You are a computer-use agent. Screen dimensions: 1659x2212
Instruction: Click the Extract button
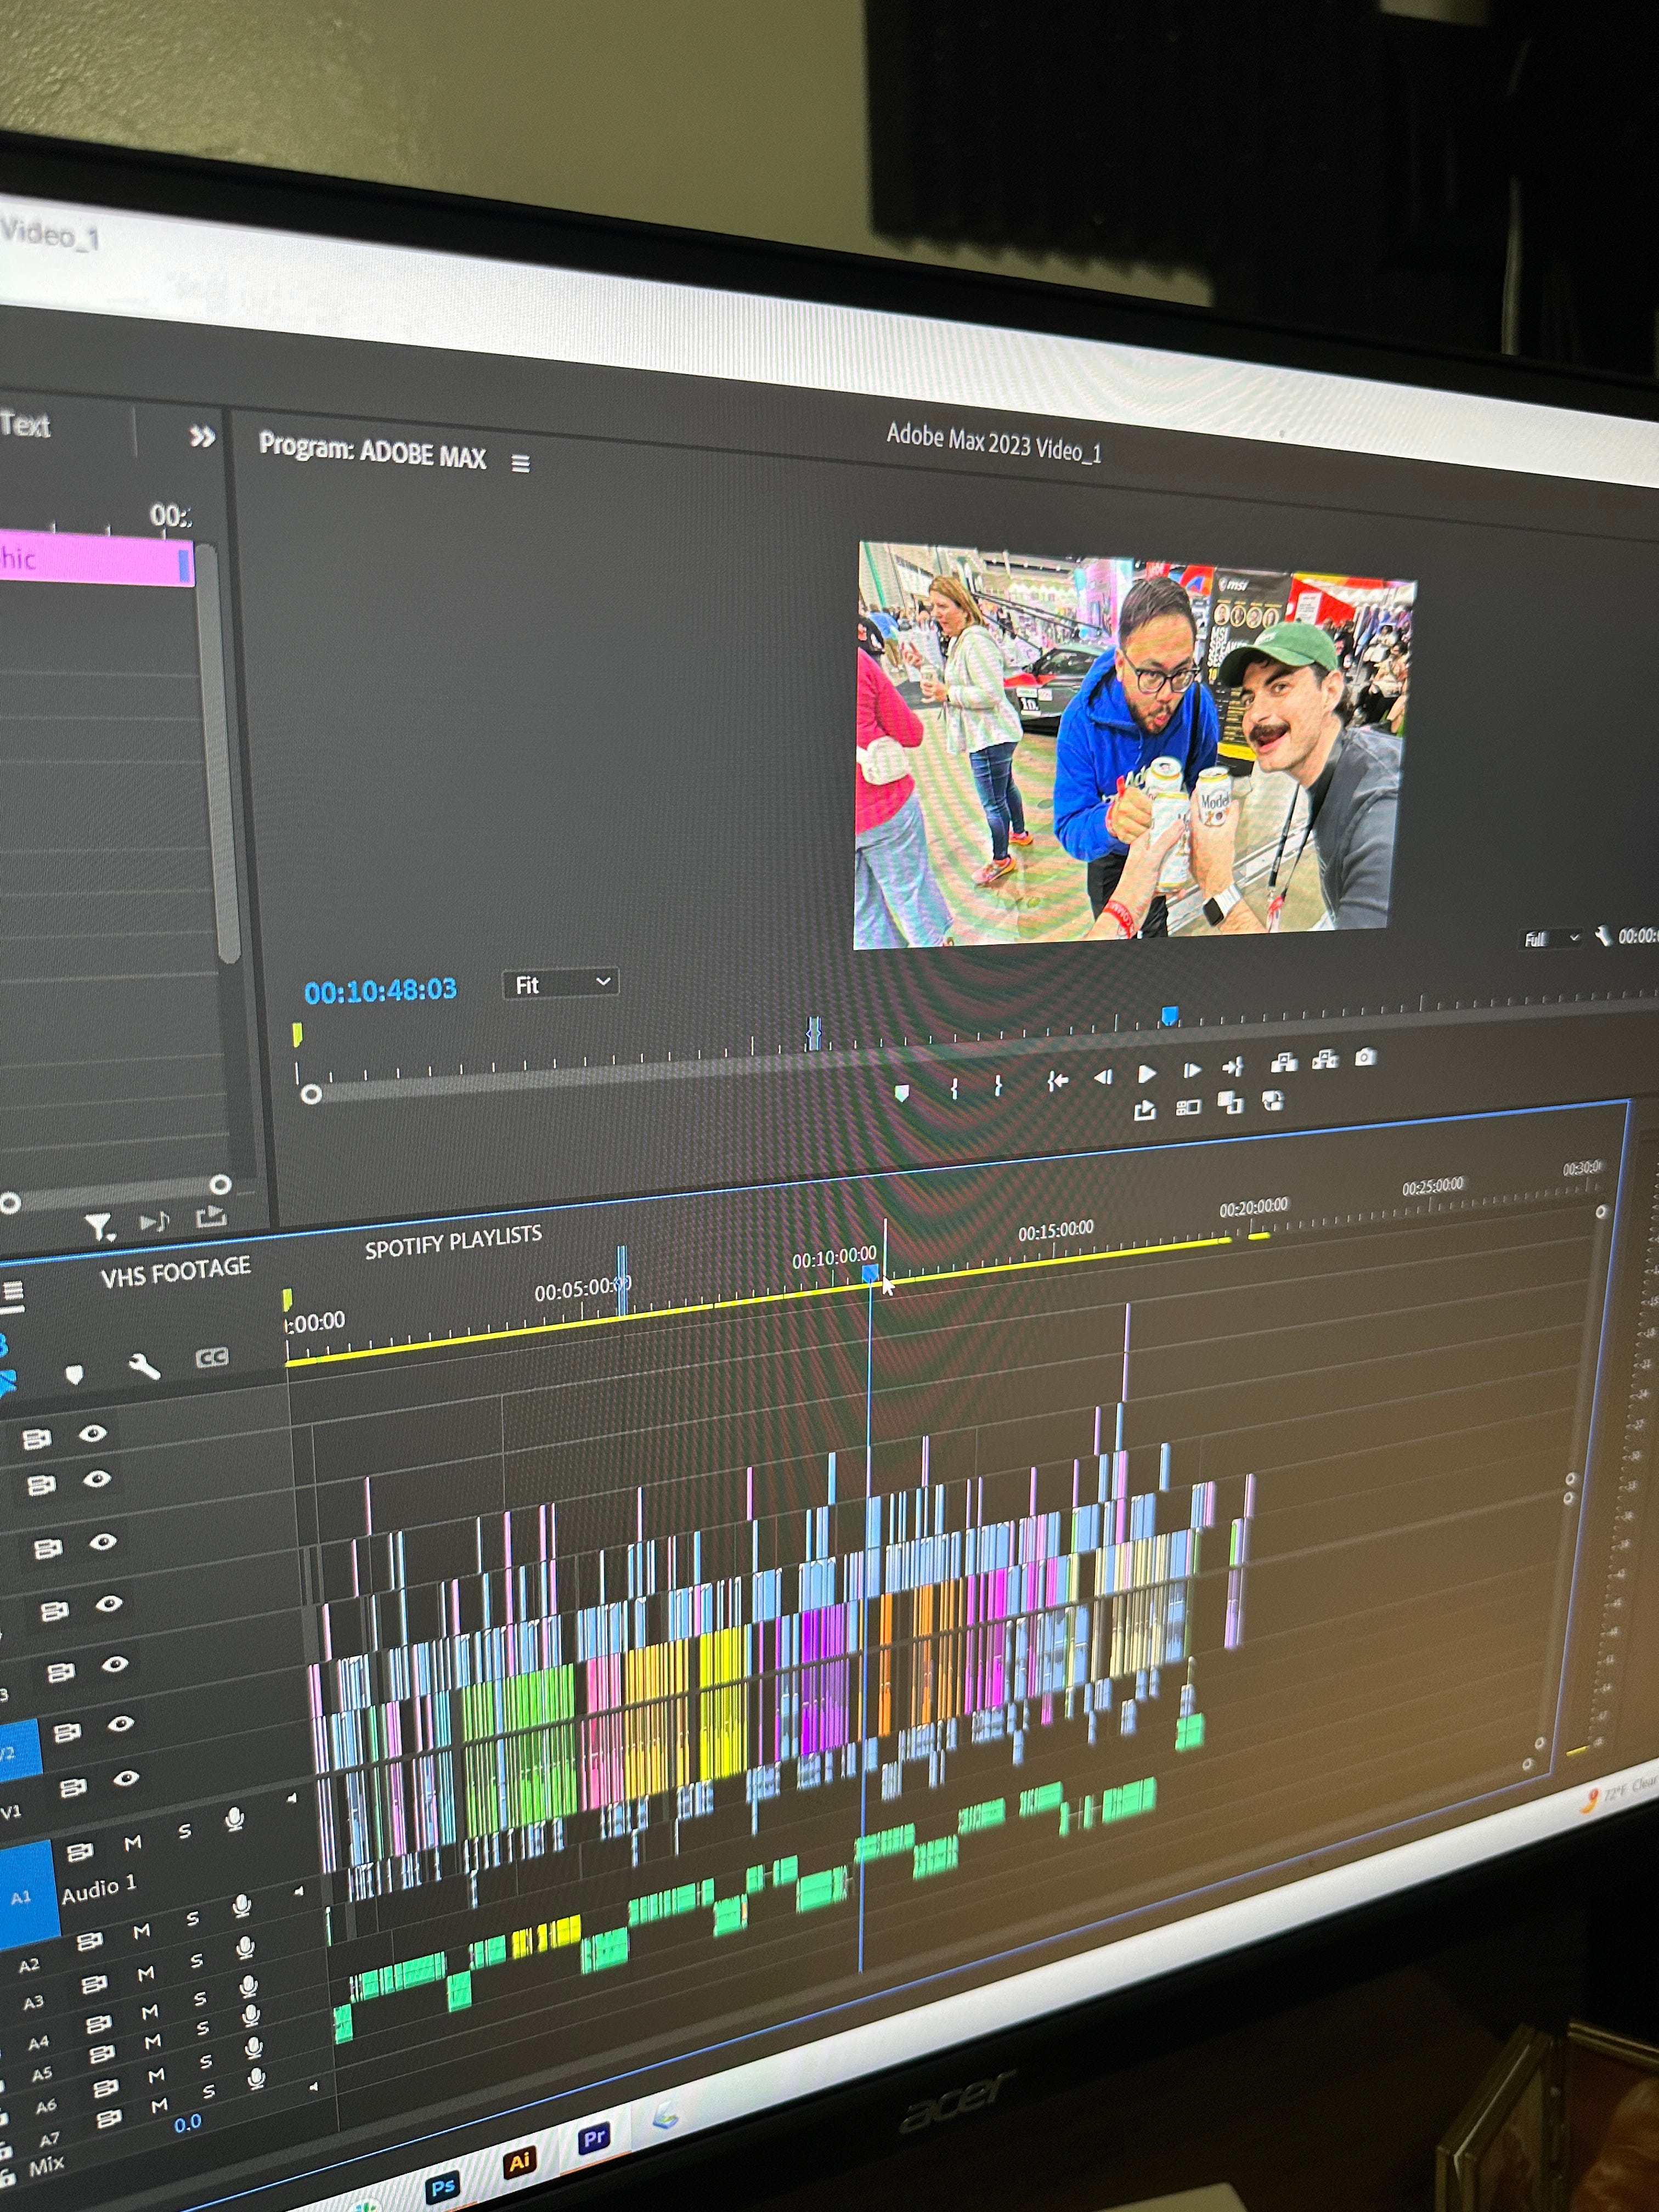click(1325, 1059)
